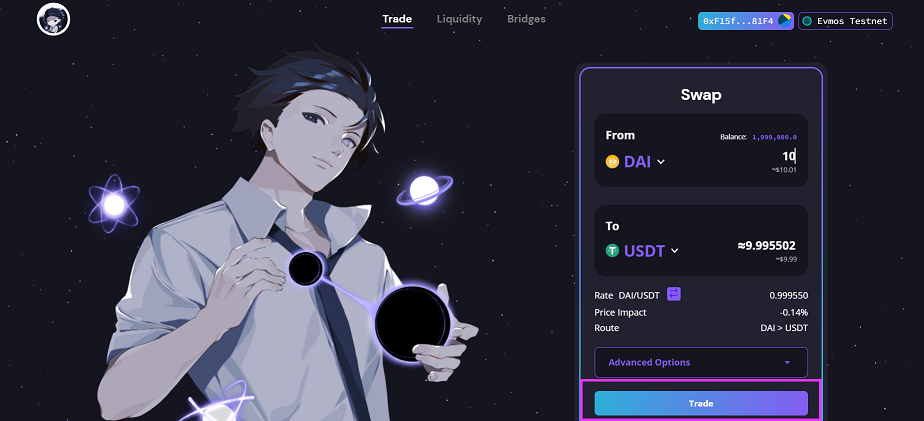Image resolution: width=924 pixels, height=421 pixels.
Task: Click the wallet pie-chart avatar icon
Action: (784, 21)
